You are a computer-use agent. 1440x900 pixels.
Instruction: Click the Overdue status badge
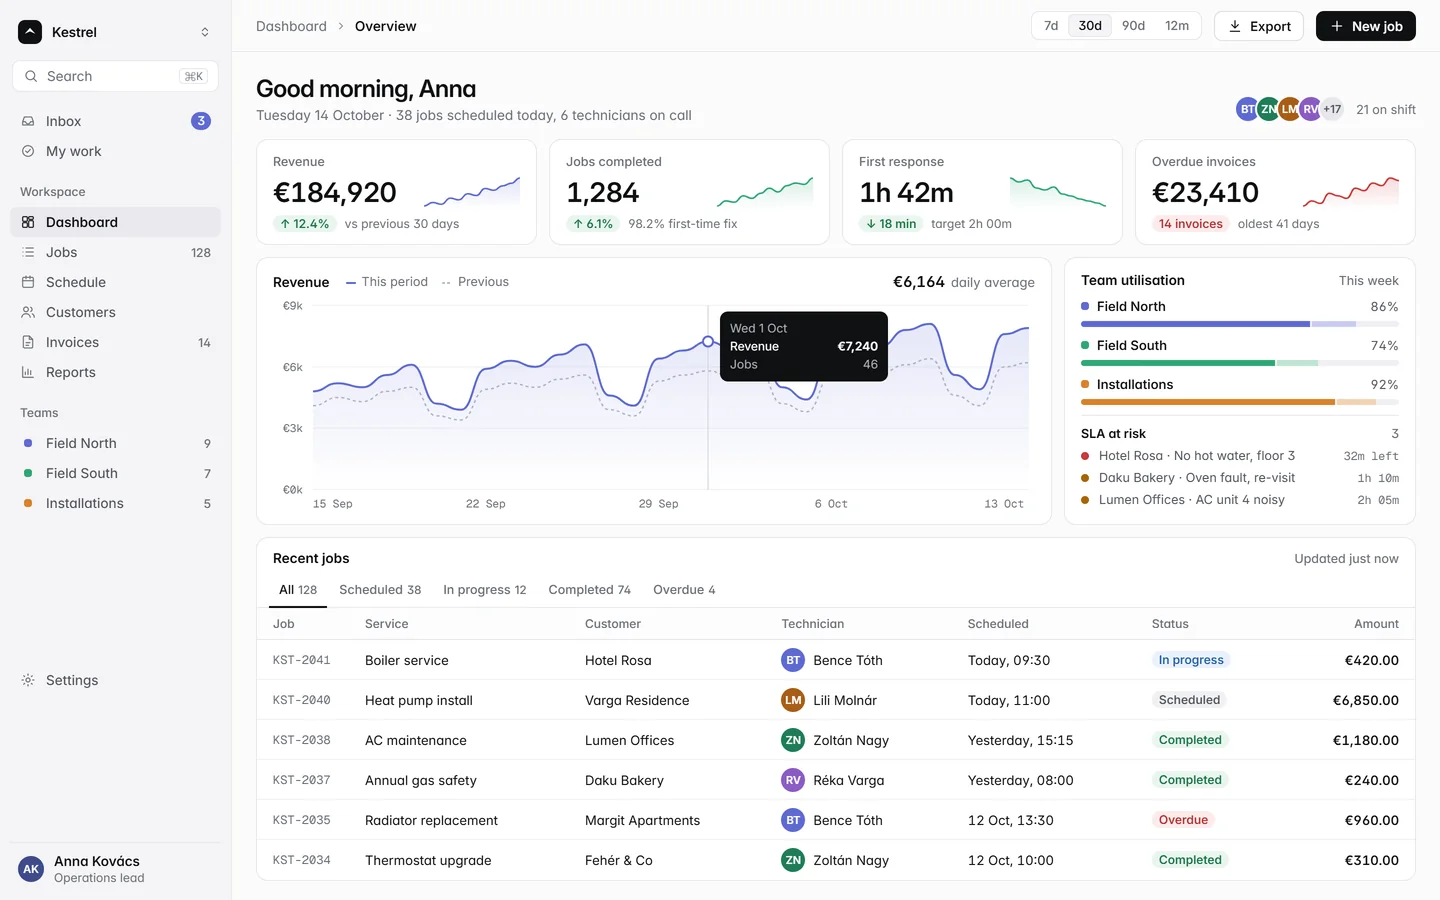1183,820
